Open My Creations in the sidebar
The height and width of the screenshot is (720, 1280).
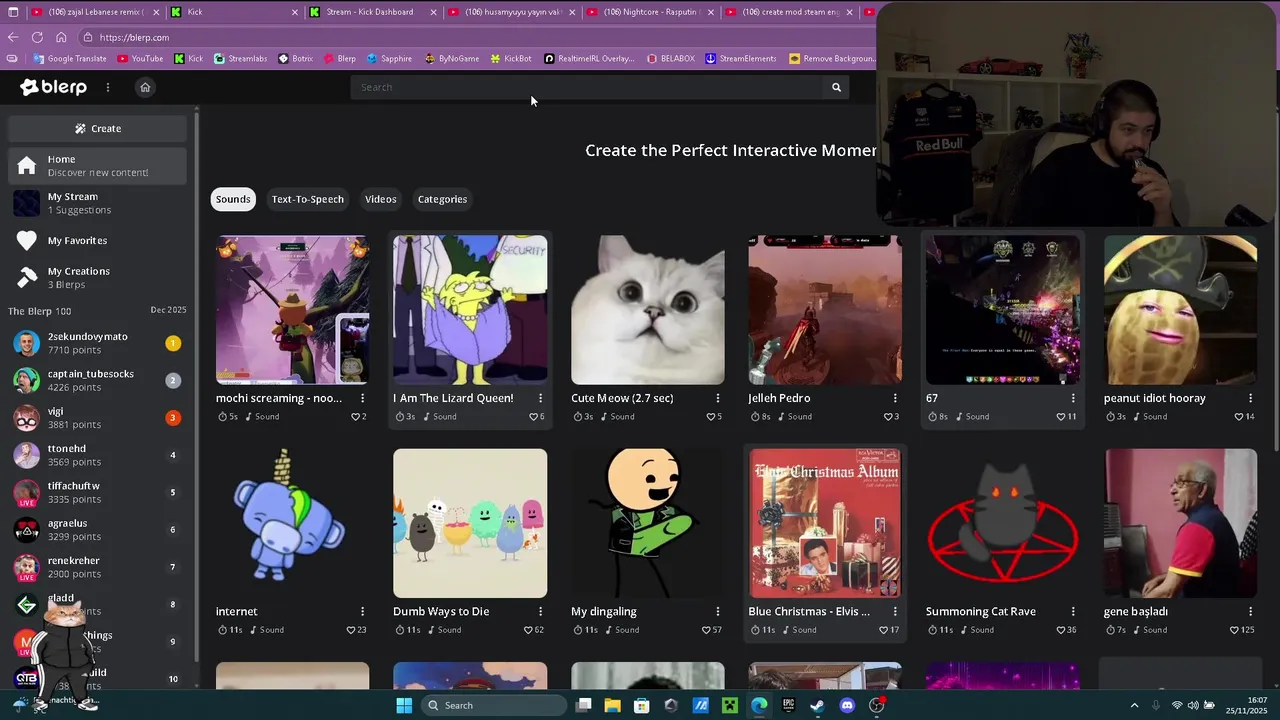98,277
